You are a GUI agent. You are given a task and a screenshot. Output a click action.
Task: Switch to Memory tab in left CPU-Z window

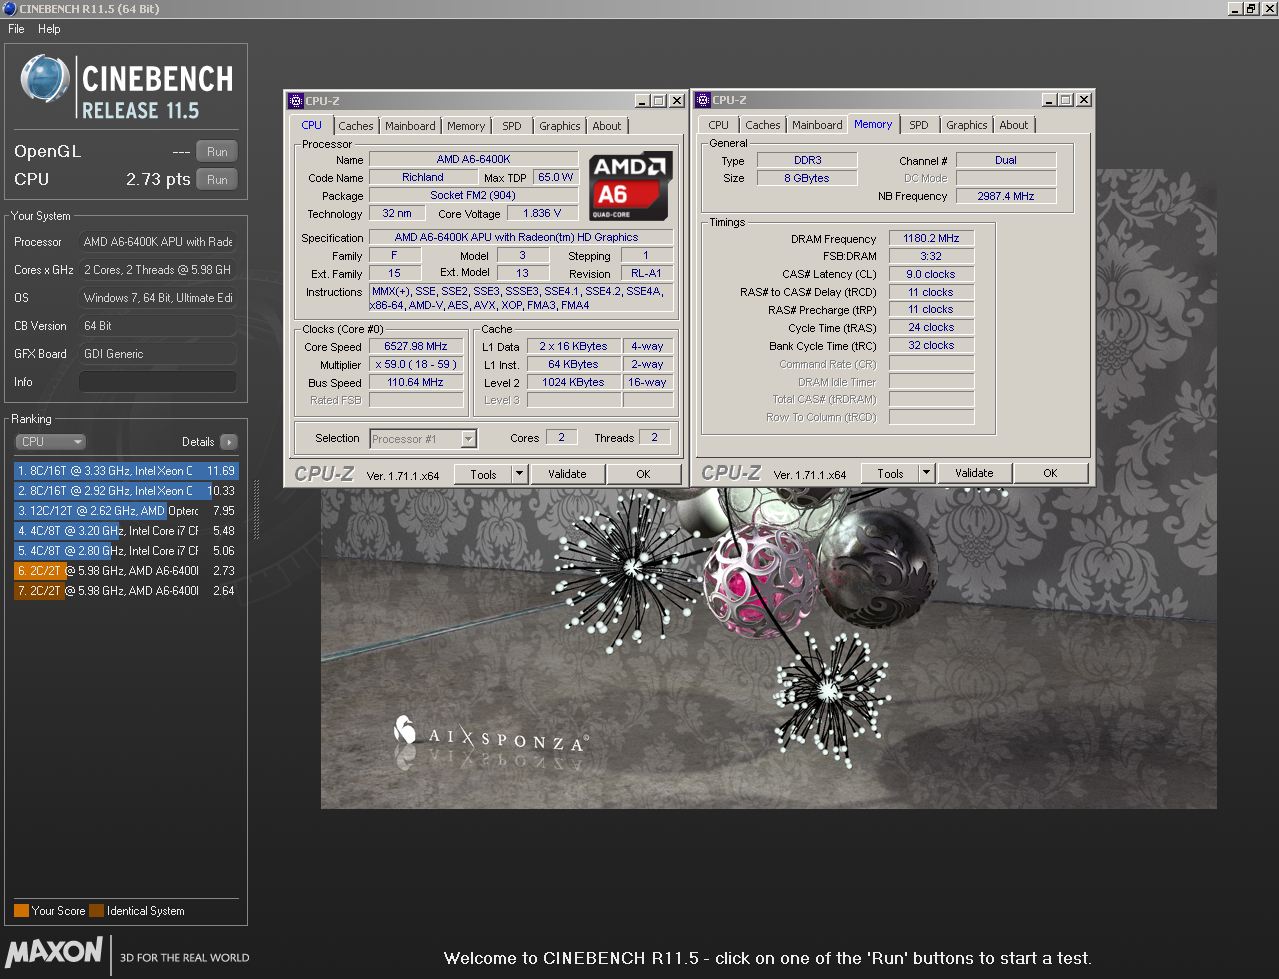466,126
